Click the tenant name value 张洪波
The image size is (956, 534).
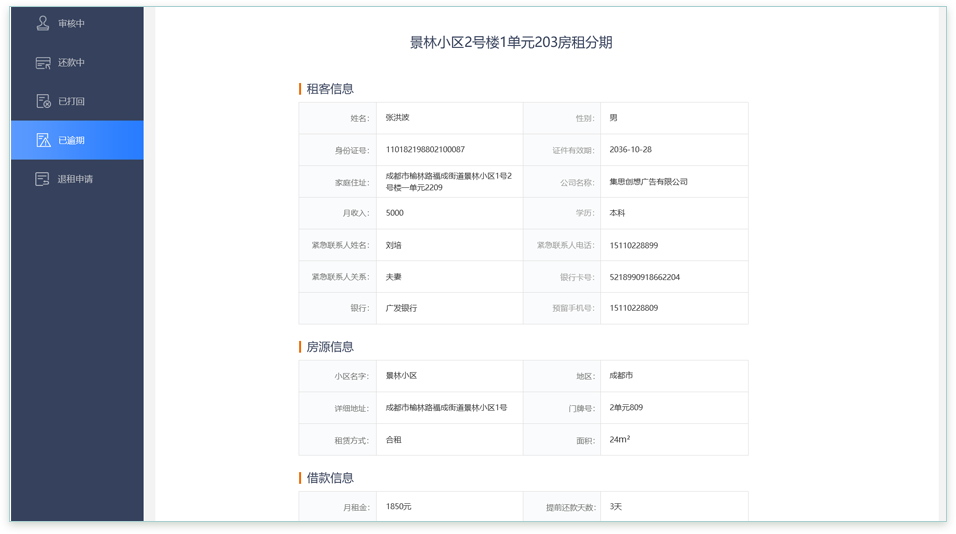(398, 118)
